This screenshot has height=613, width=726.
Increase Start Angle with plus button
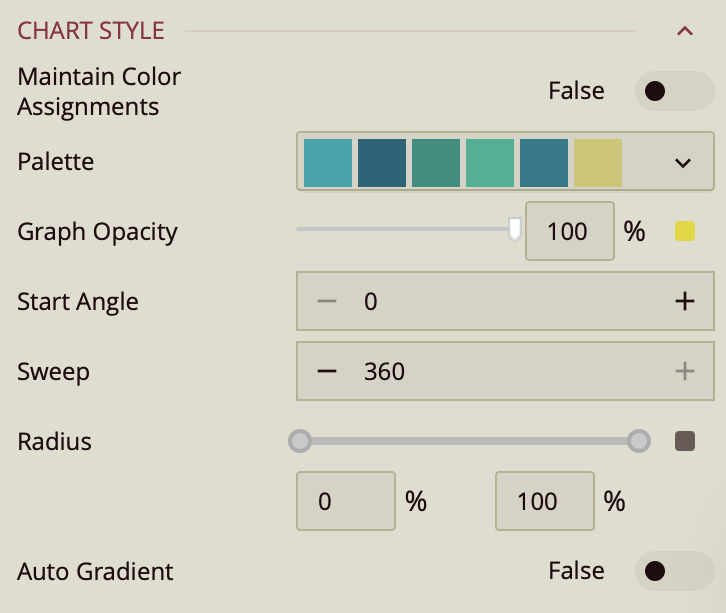[x=684, y=302]
